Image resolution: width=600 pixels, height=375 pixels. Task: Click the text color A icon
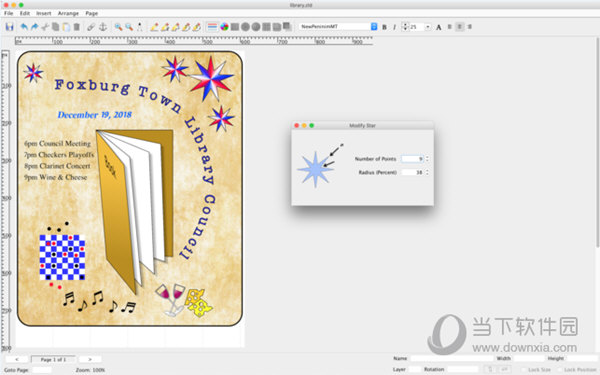click(439, 27)
